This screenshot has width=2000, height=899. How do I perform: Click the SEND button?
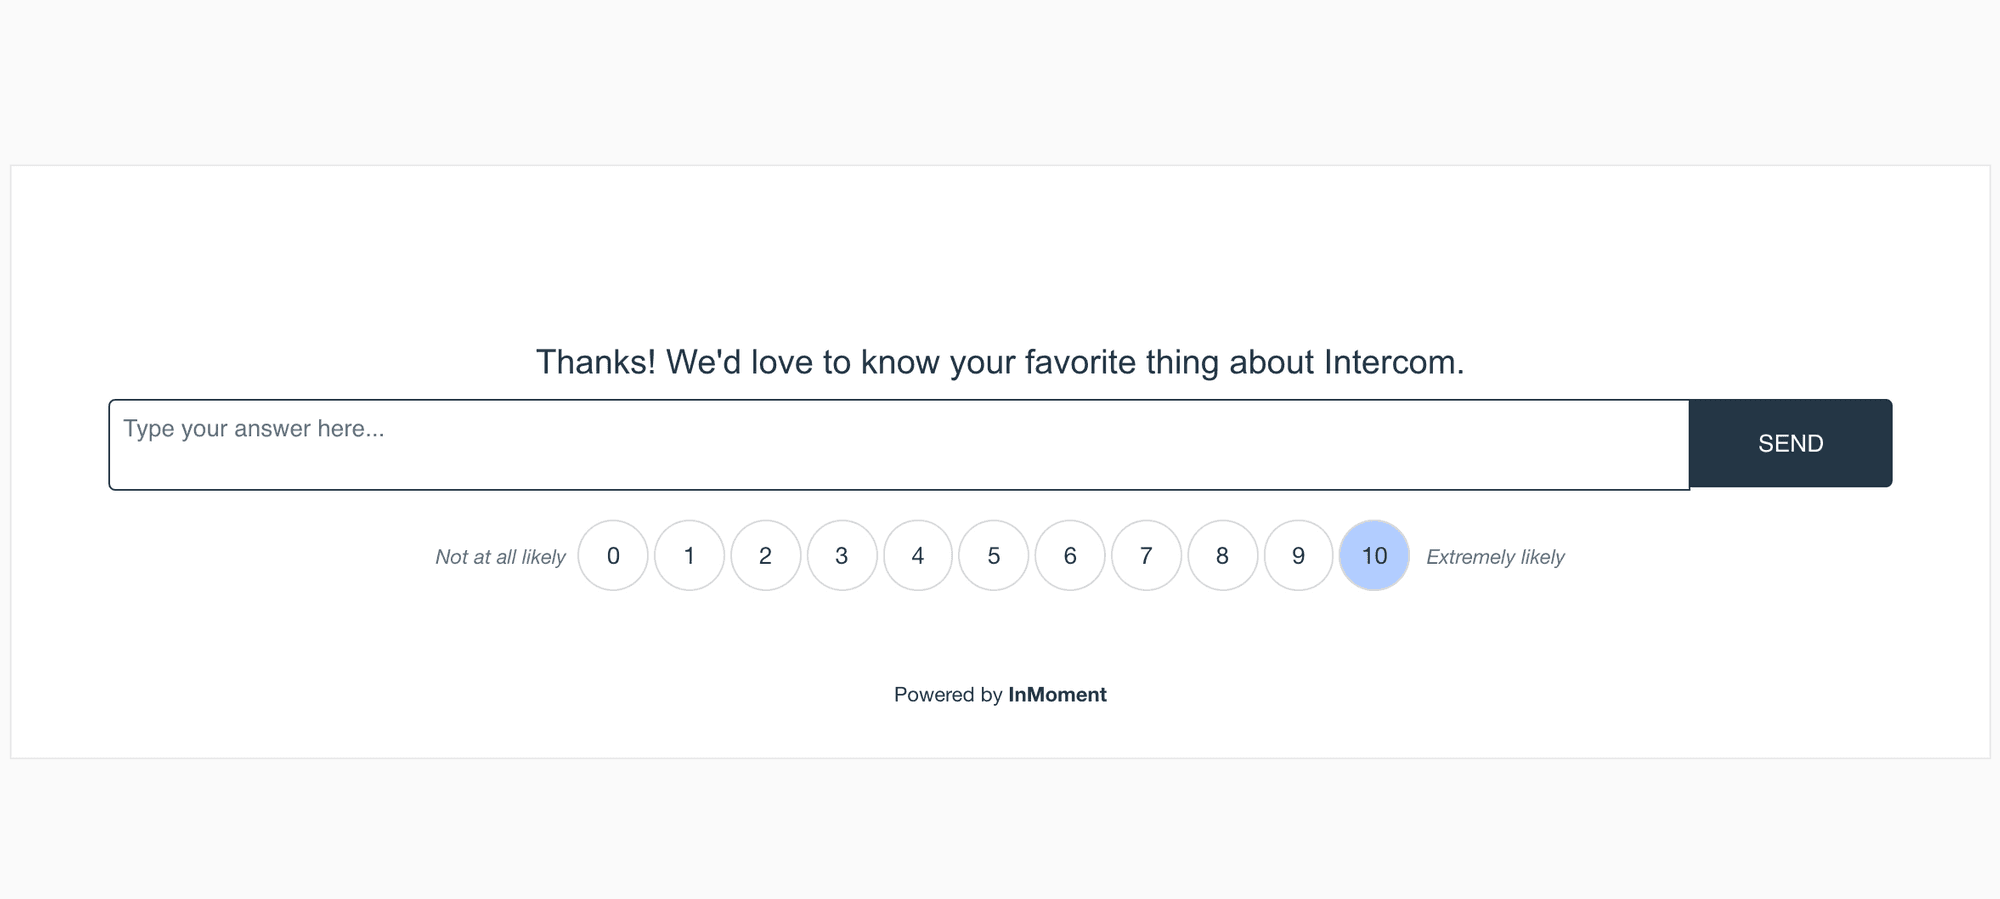1790,443
